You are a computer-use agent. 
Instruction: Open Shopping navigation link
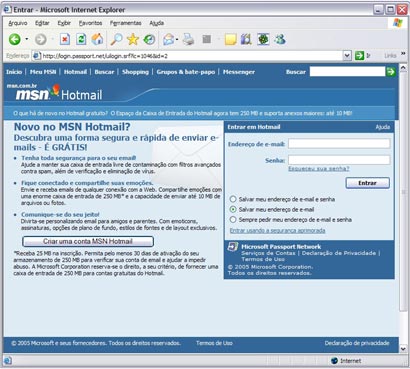pyautogui.click(x=135, y=72)
